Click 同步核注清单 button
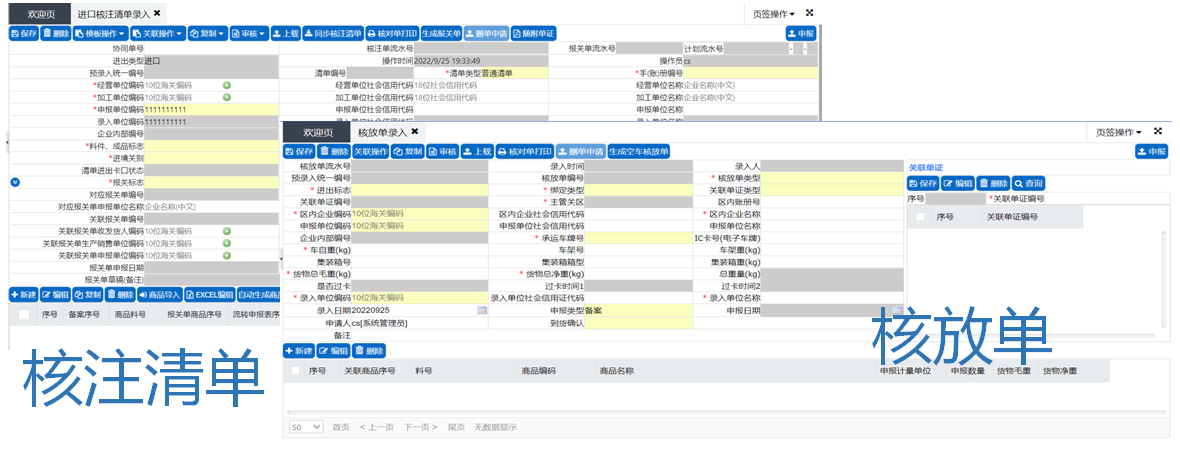This screenshot has width=1180, height=450. pyautogui.click(x=333, y=33)
